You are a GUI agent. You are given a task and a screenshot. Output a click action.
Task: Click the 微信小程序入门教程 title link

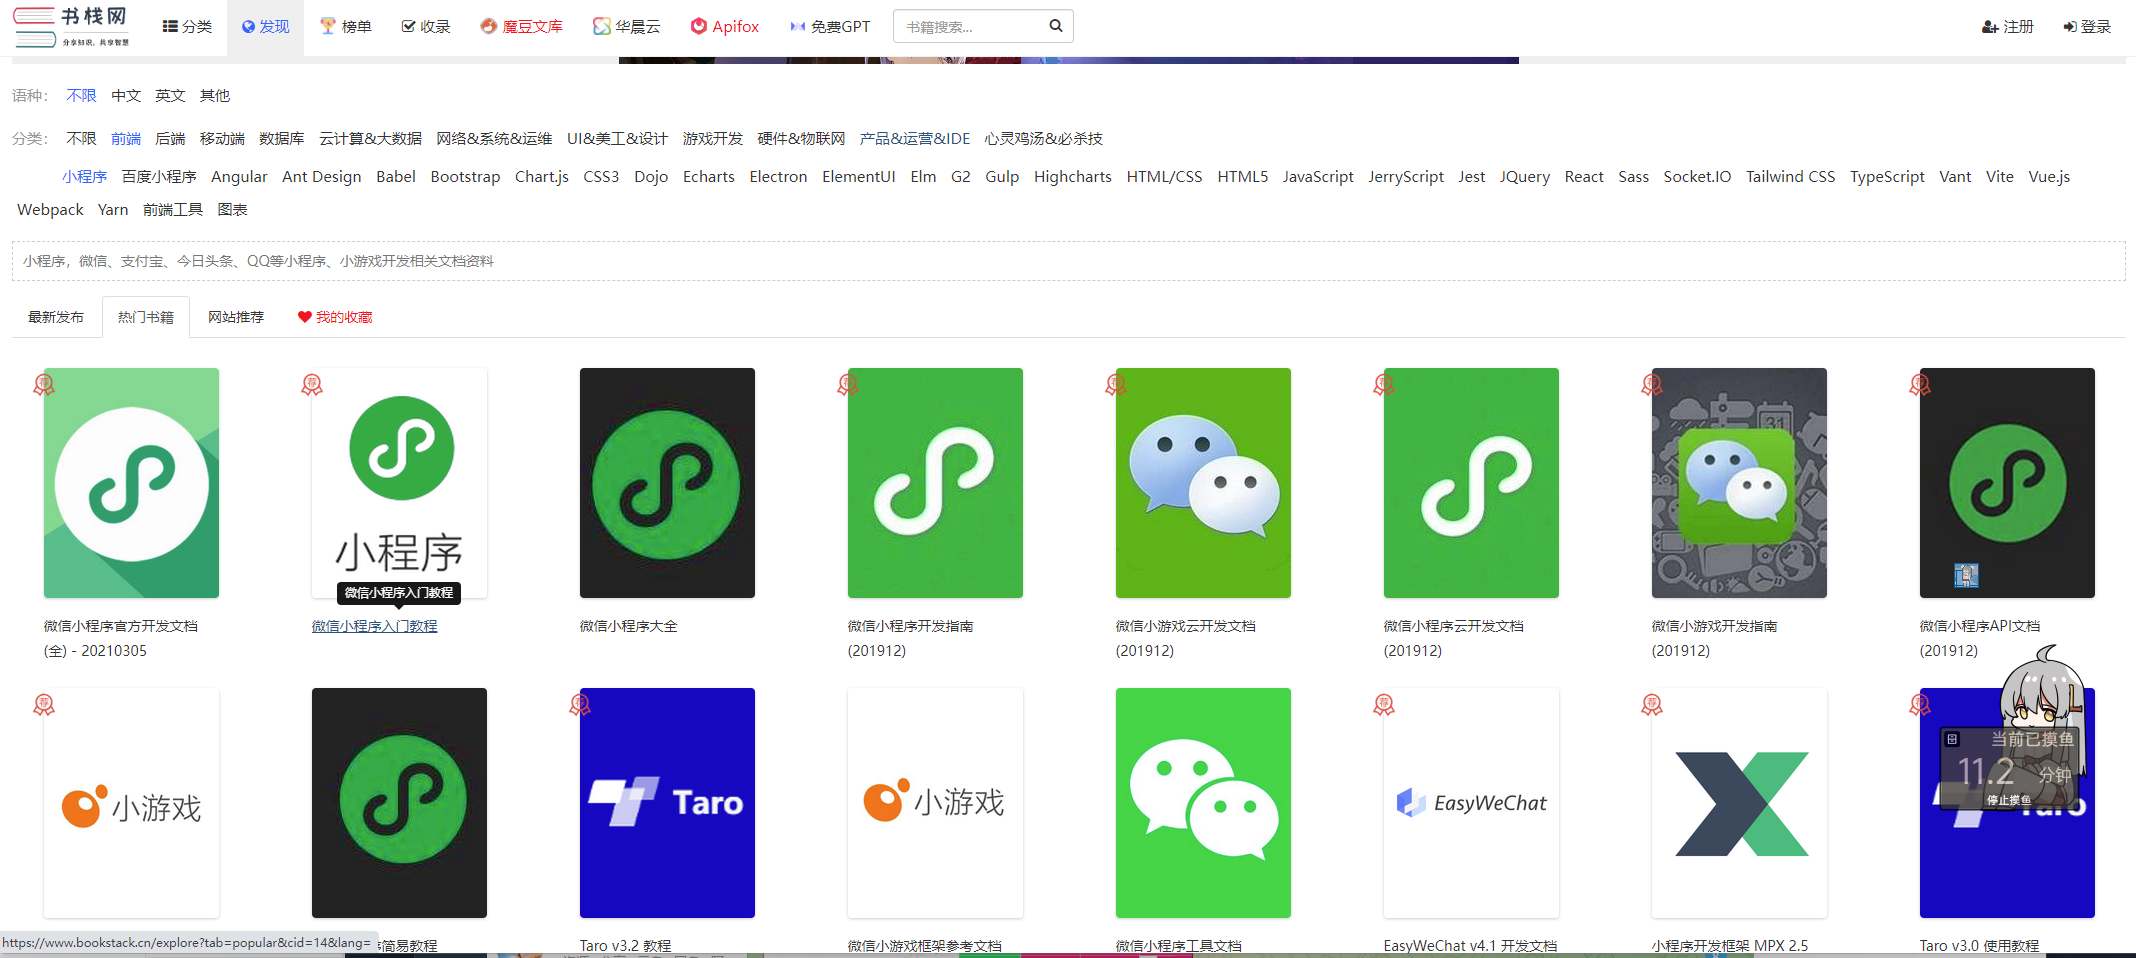pos(374,626)
